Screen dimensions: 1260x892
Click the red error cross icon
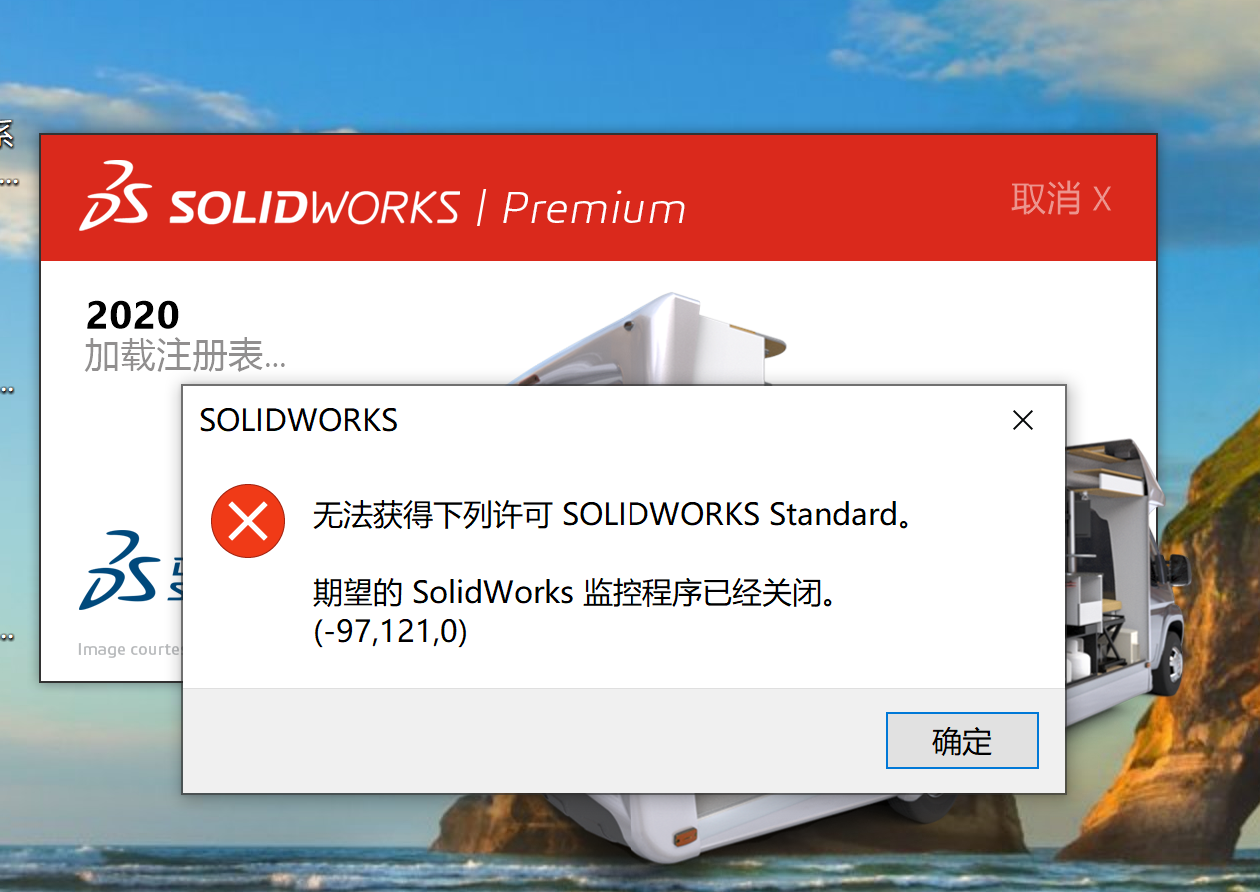click(248, 522)
